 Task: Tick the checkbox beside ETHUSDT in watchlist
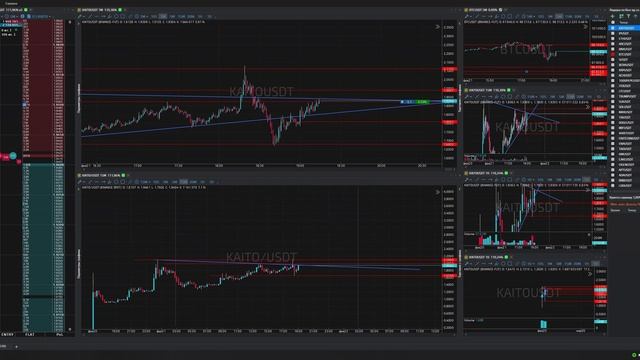point(613,39)
